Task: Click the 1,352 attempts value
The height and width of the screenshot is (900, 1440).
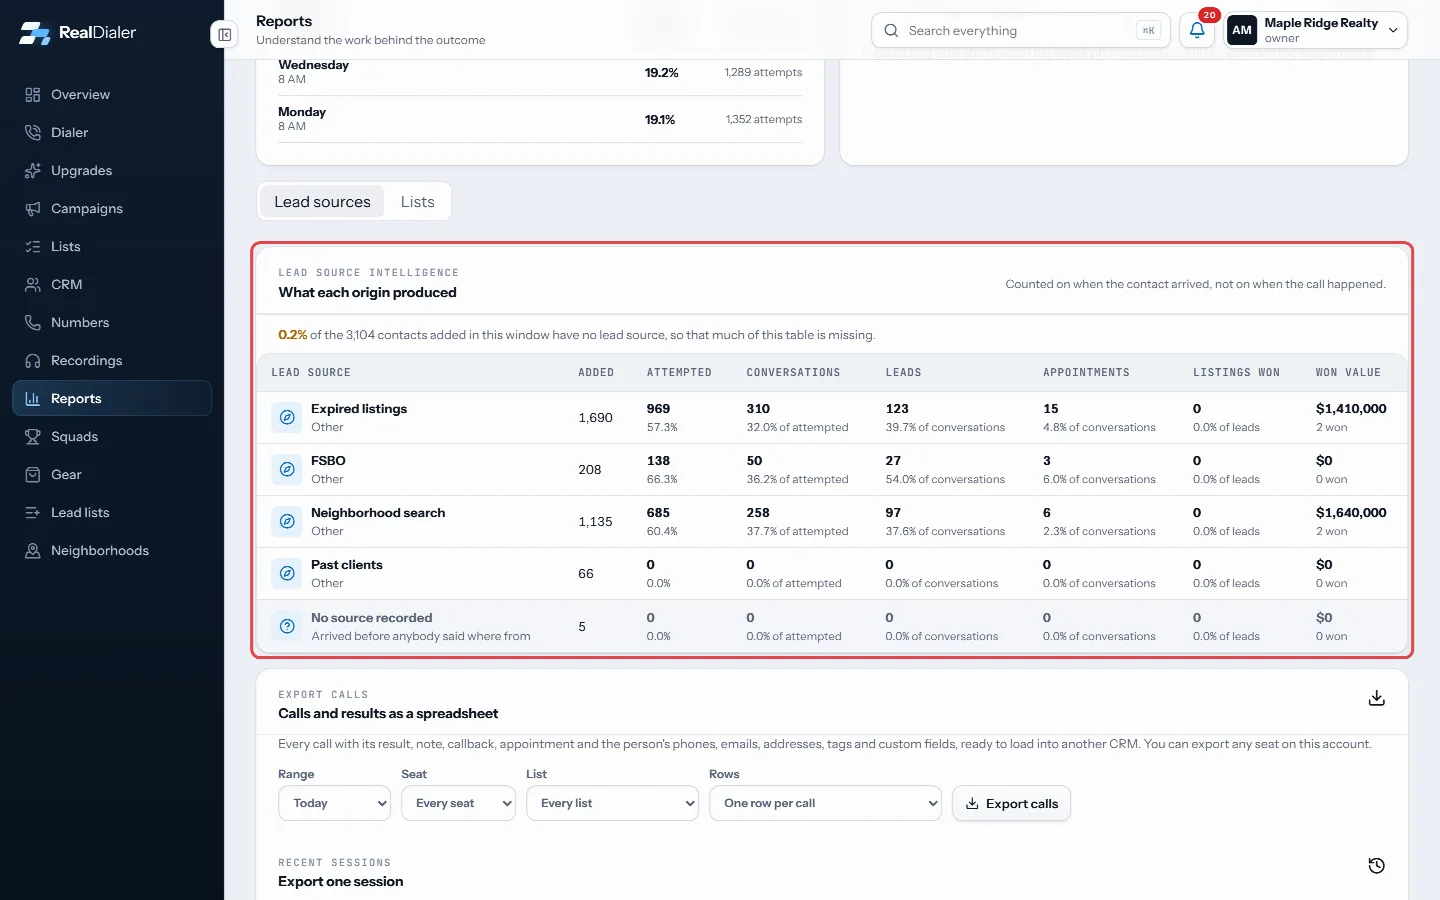Action: [x=764, y=119]
